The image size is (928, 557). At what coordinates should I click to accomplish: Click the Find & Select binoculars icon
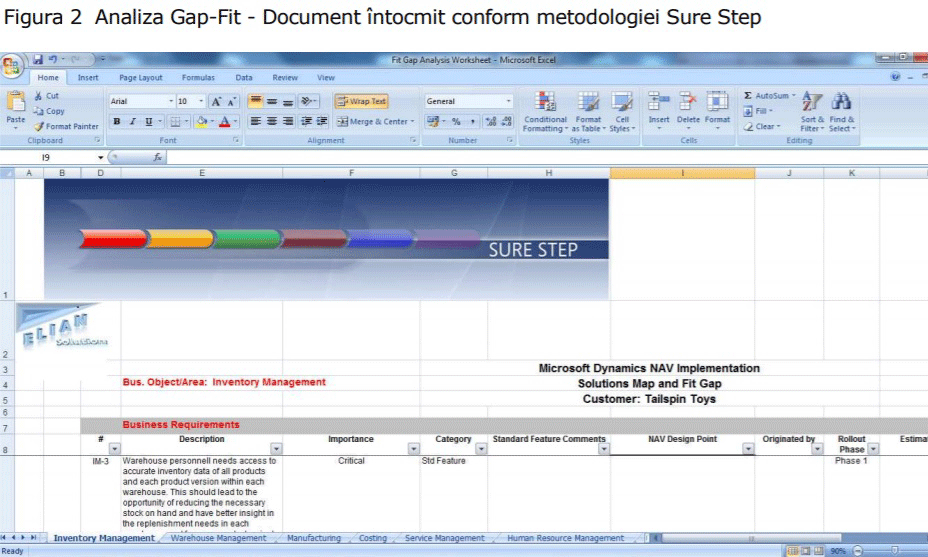coord(841,110)
